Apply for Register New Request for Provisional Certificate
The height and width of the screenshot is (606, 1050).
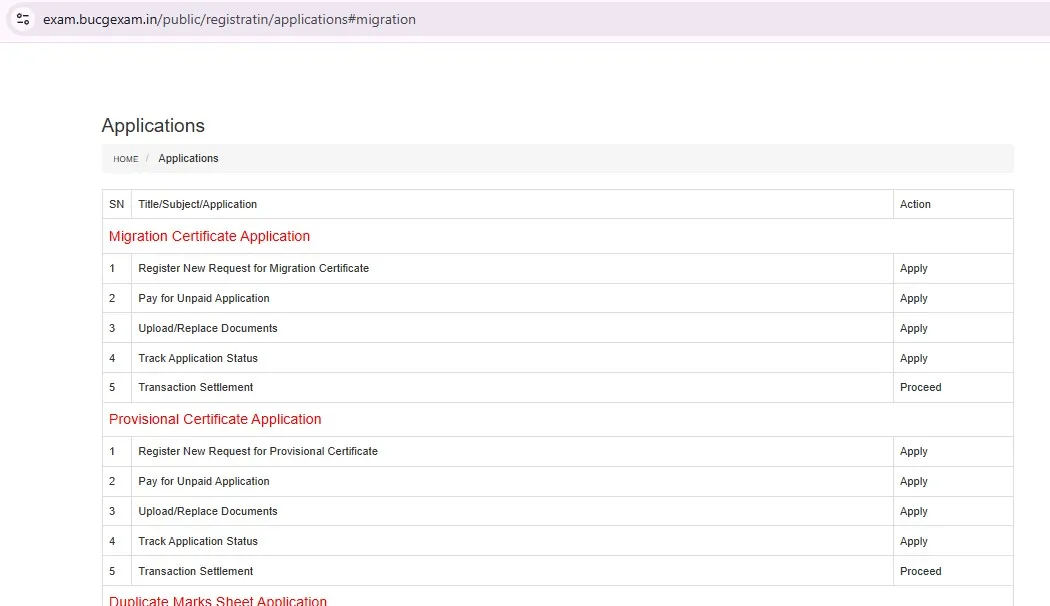[x=913, y=452]
